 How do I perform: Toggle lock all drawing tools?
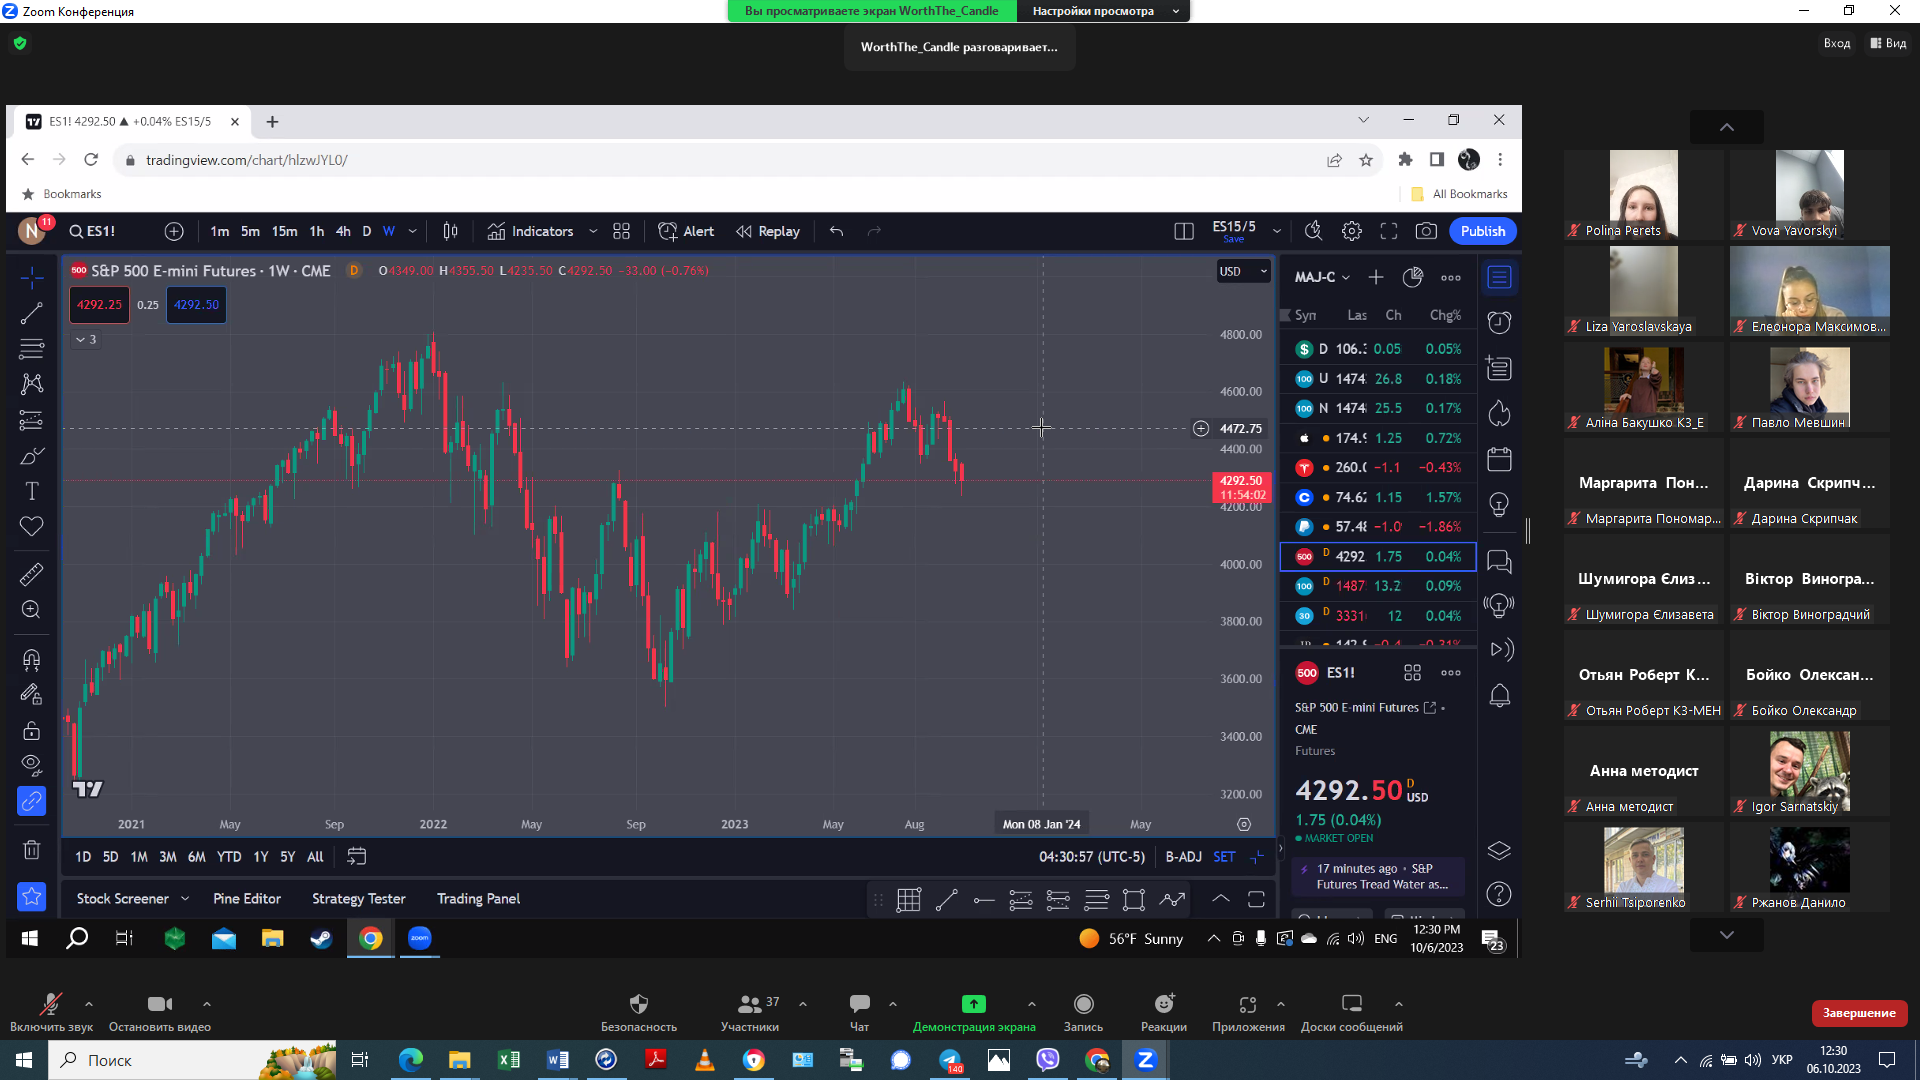[31, 730]
